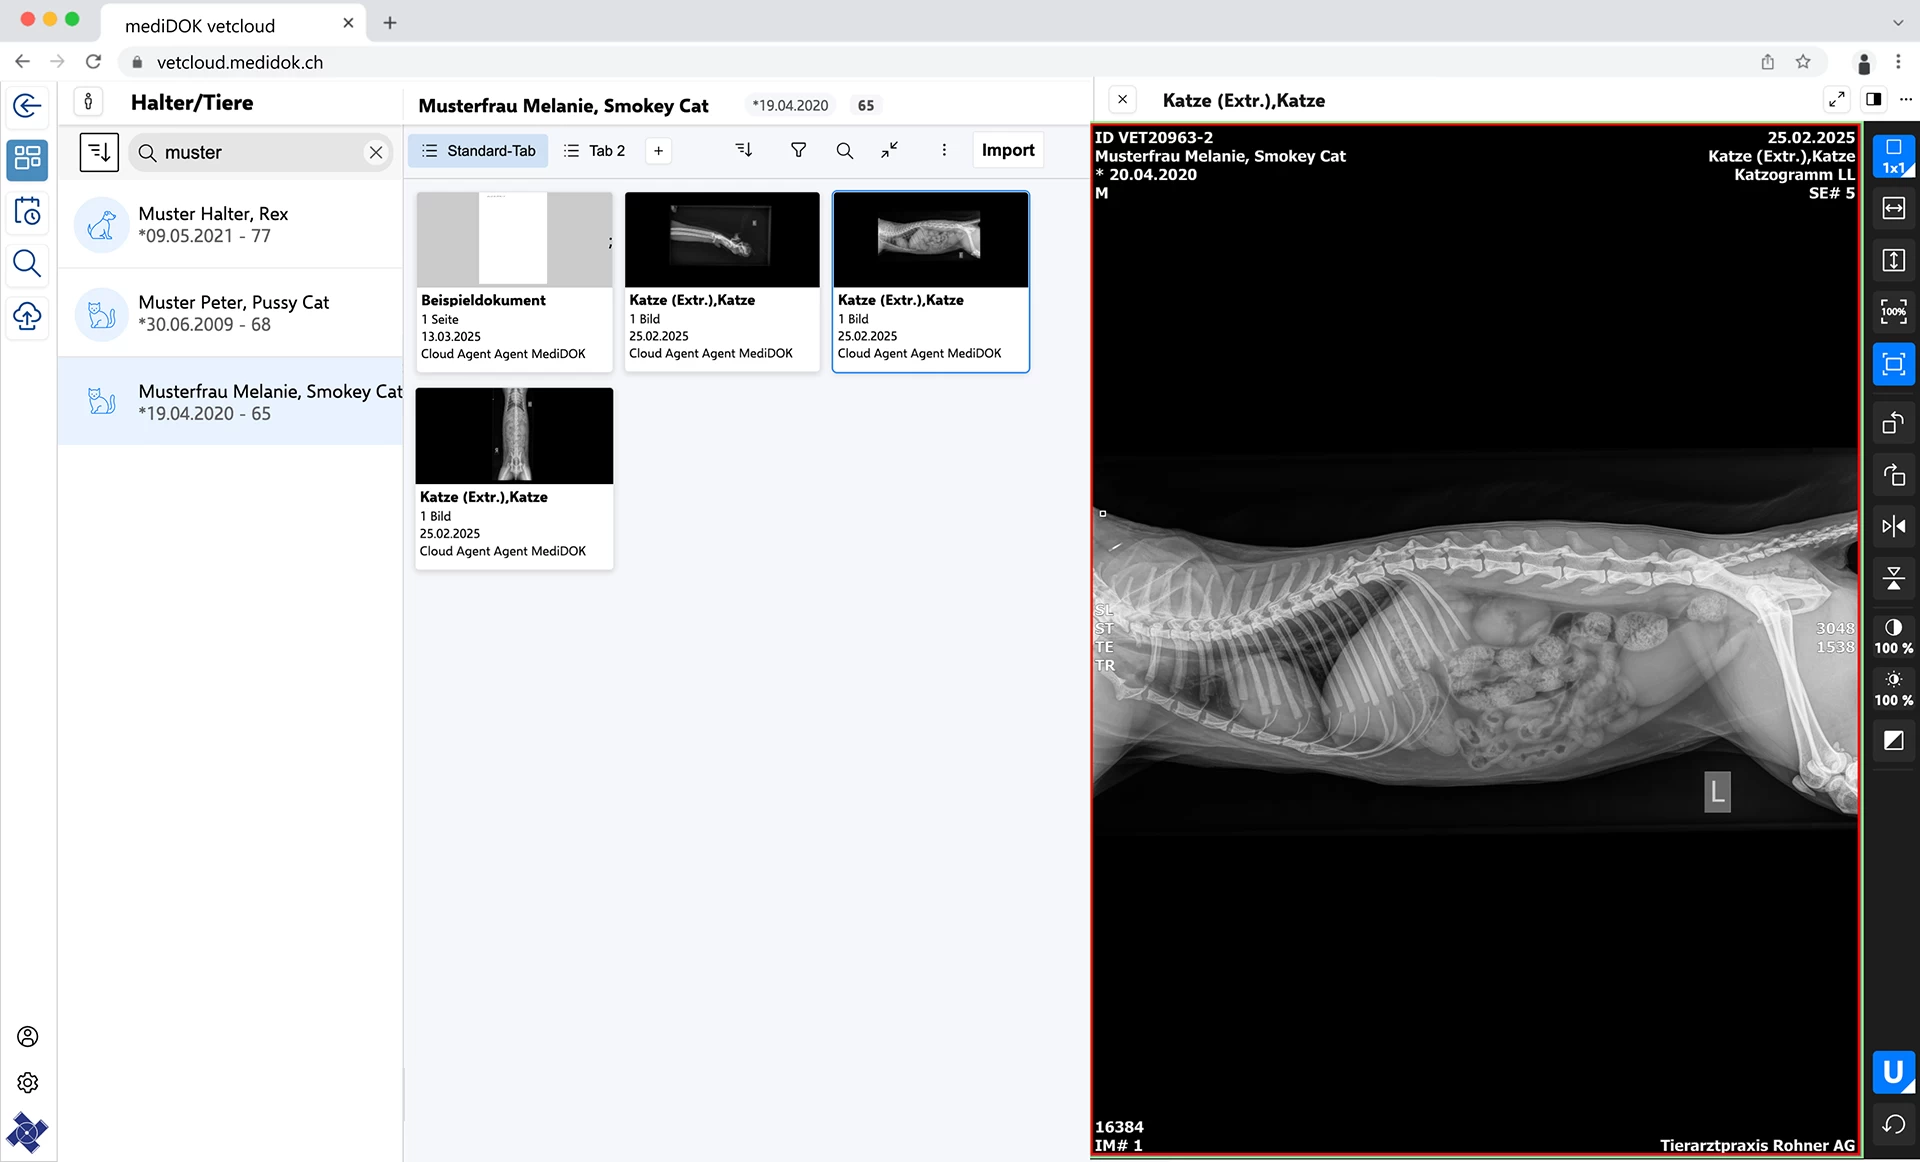Viewport: 1920px width, 1162px height.
Task: Rotate the X-ray counter-clockwise
Action: 1893,423
